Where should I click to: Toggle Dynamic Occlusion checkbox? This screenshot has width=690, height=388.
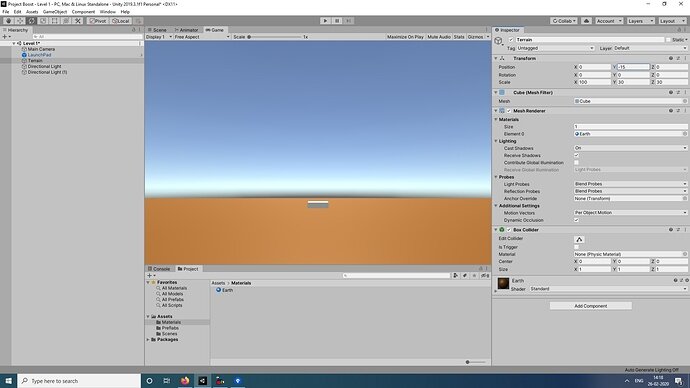576,220
